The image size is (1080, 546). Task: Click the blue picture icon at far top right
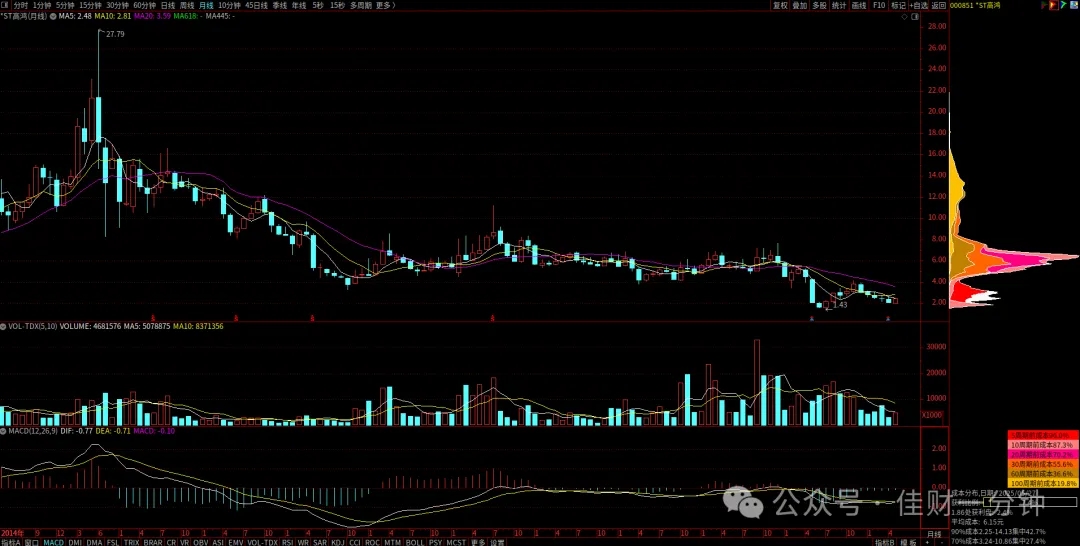[1074, 6]
